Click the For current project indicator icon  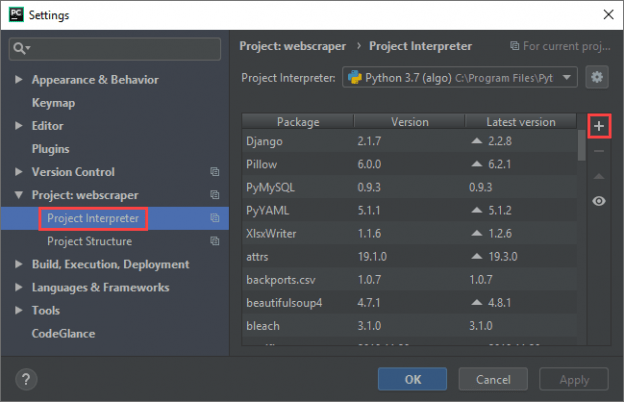[515, 46]
